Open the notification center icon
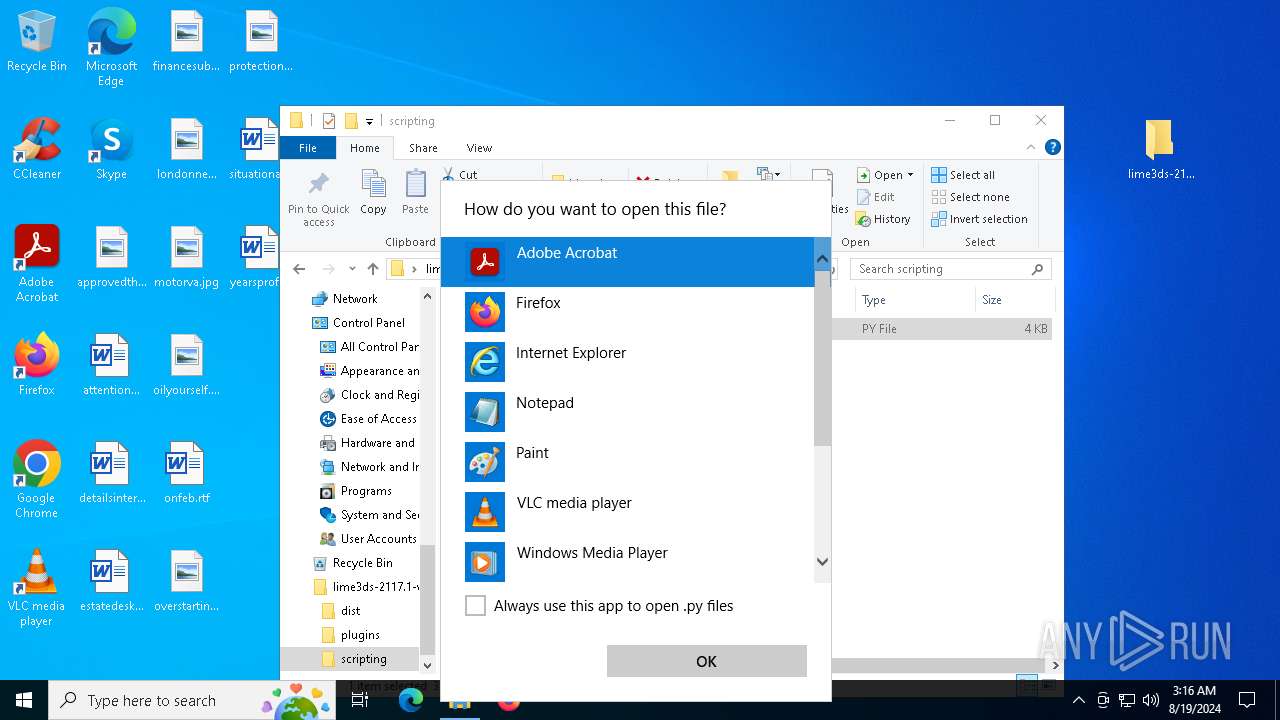Screen dimensions: 1280x720 (x=1247, y=700)
